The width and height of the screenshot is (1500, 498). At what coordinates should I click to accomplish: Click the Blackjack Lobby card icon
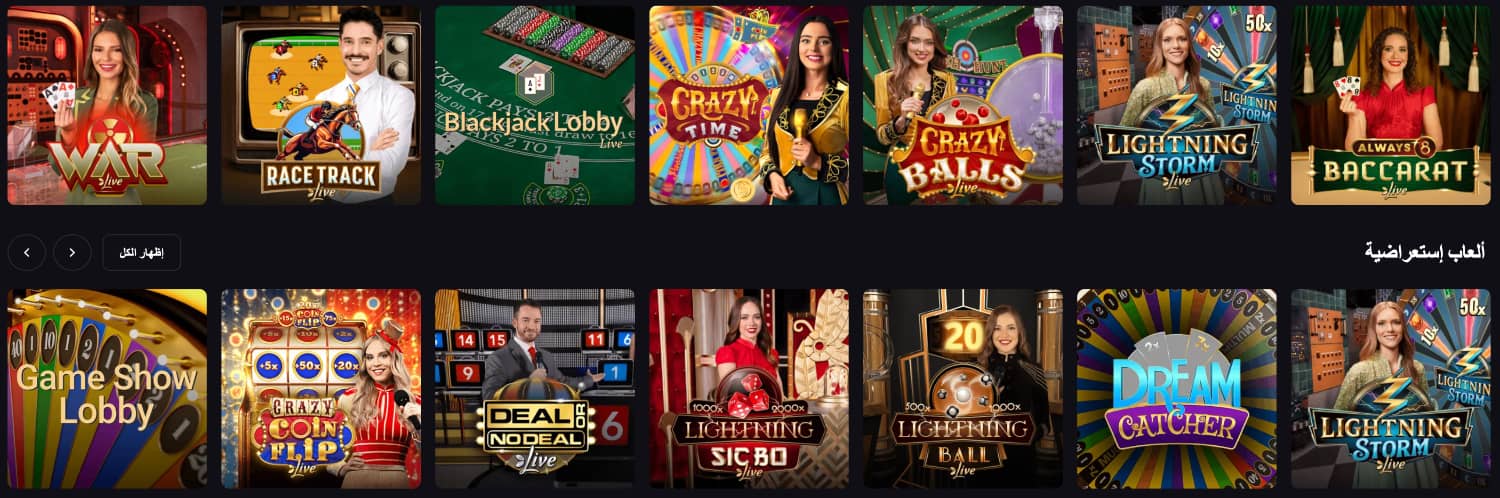[x=534, y=84]
